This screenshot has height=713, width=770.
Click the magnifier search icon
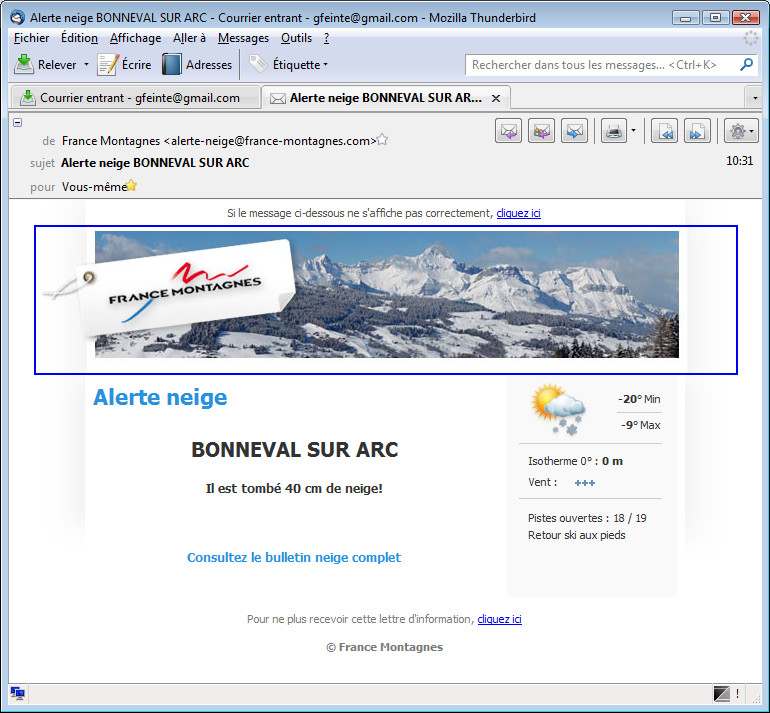click(746, 64)
